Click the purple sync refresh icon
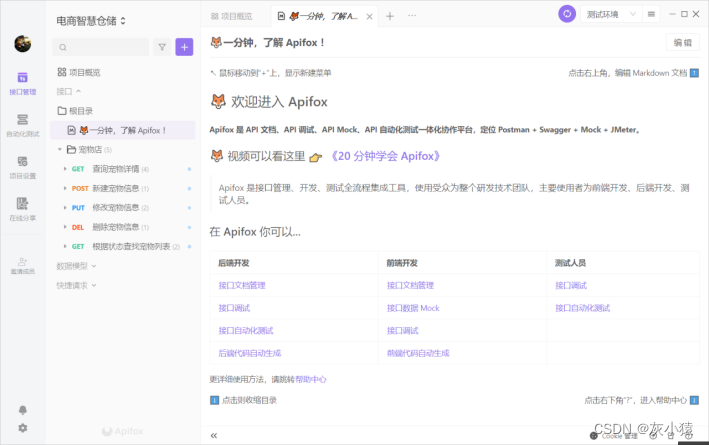The height and width of the screenshot is (445, 709). pos(567,14)
